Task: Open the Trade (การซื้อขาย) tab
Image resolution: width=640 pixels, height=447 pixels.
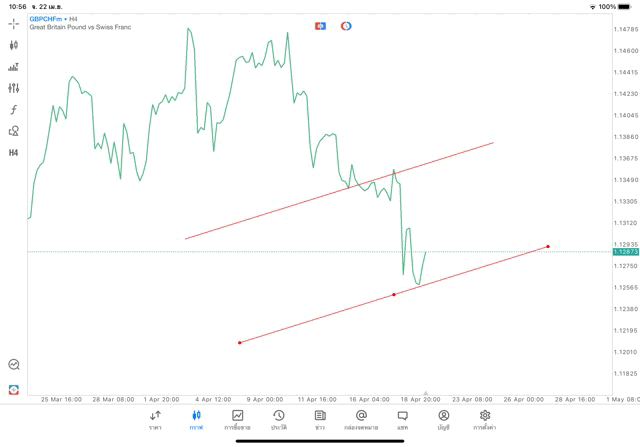Action: pos(238,419)
